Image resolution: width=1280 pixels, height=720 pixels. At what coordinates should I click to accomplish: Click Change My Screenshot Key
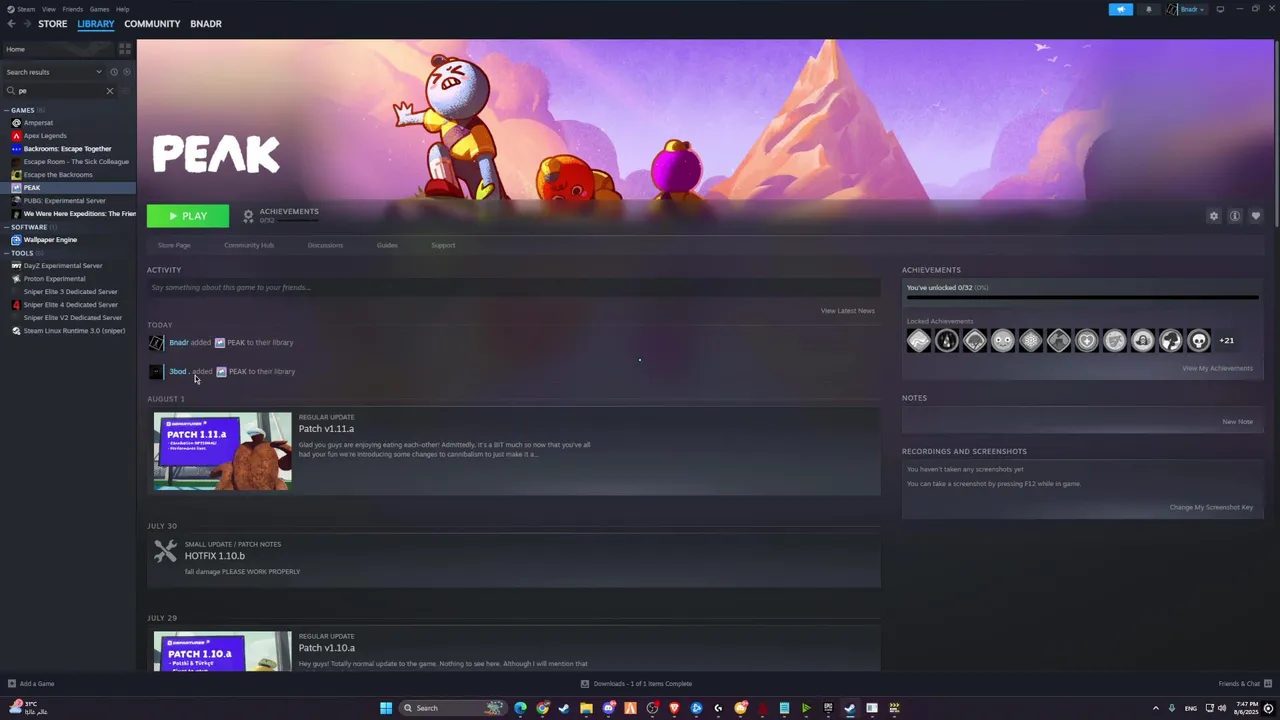(1211, 507)
